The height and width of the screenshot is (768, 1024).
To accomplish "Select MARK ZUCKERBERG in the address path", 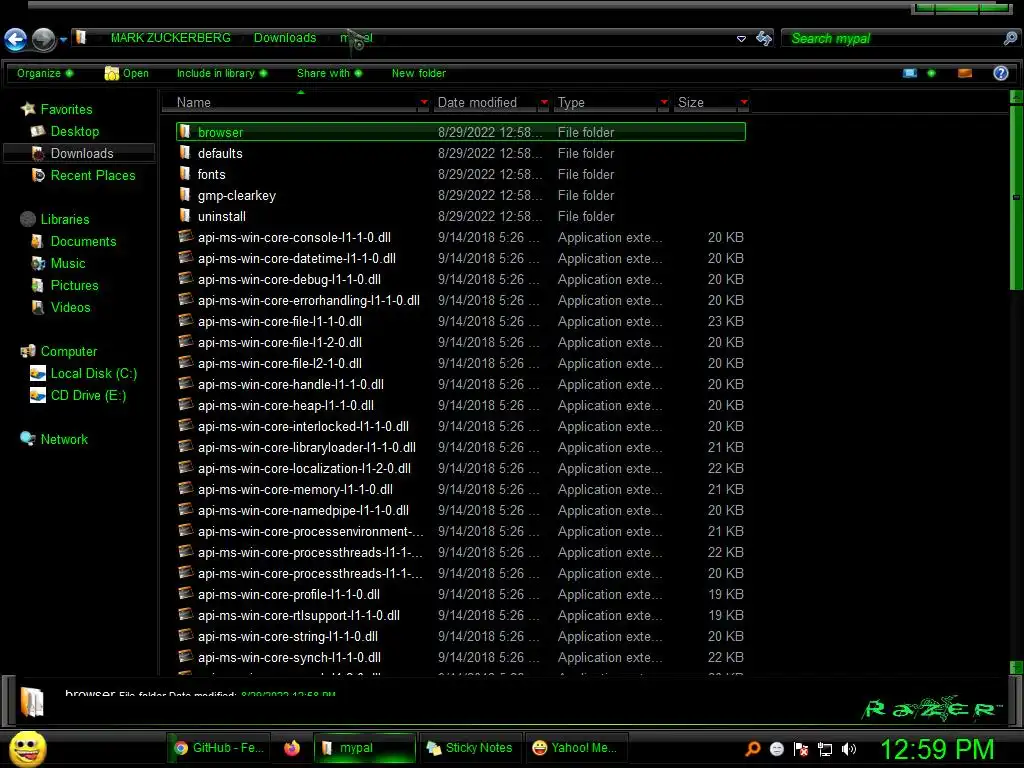I will coord(170,38).
